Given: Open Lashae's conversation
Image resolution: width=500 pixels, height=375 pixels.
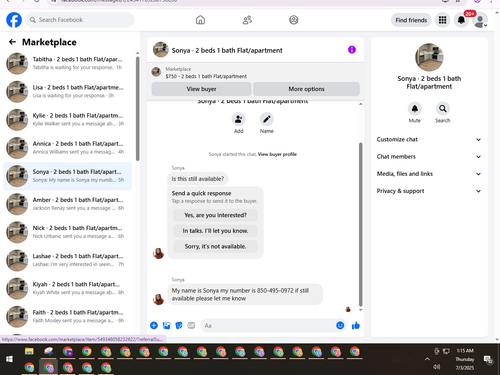Looking at the screenshot, I should [67, 260].
